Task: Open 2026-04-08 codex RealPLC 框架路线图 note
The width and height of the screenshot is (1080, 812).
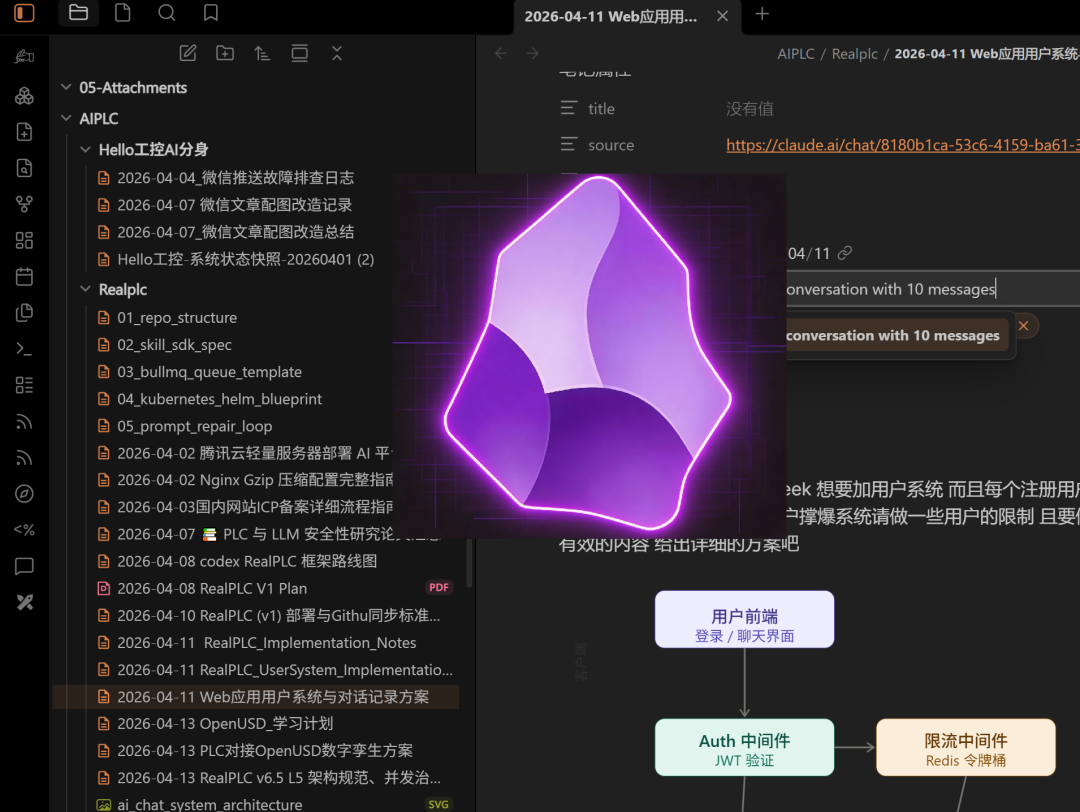Action: click(247, 561)
